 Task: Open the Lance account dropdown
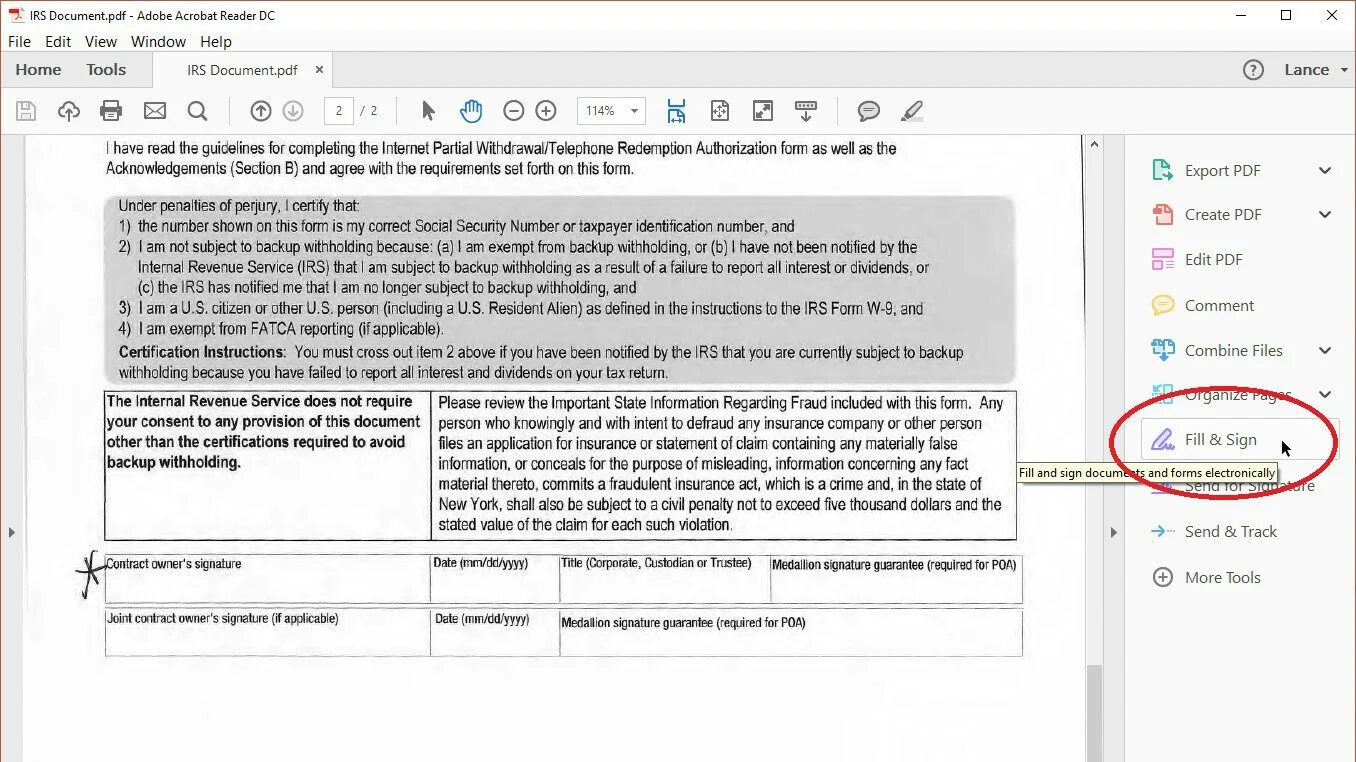tap(1316, 70)
